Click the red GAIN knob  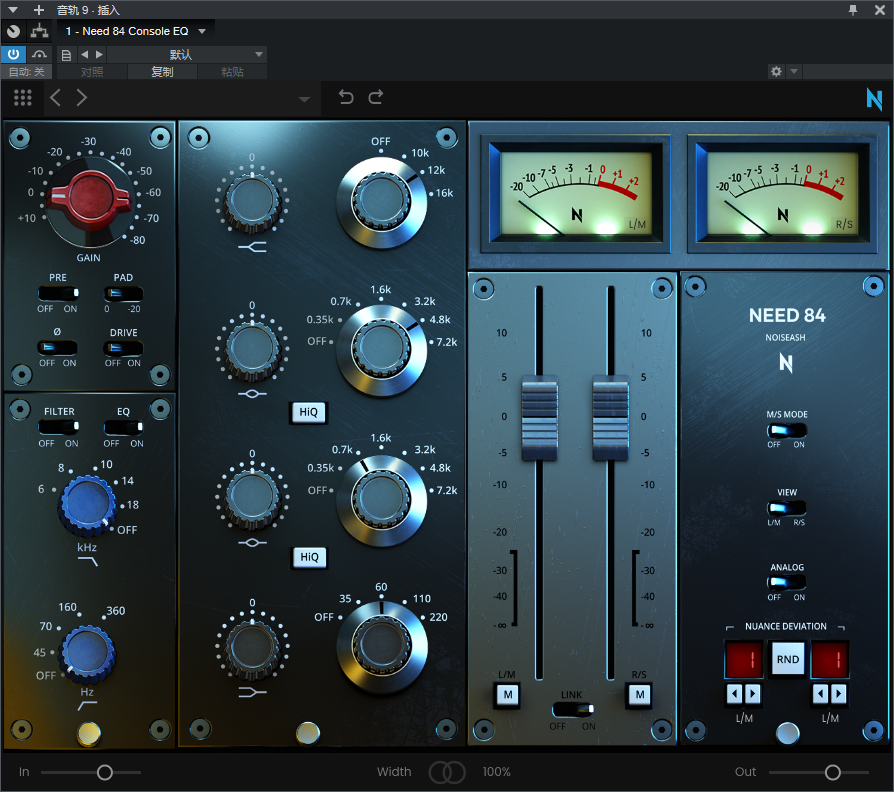[x=89, y=196]
